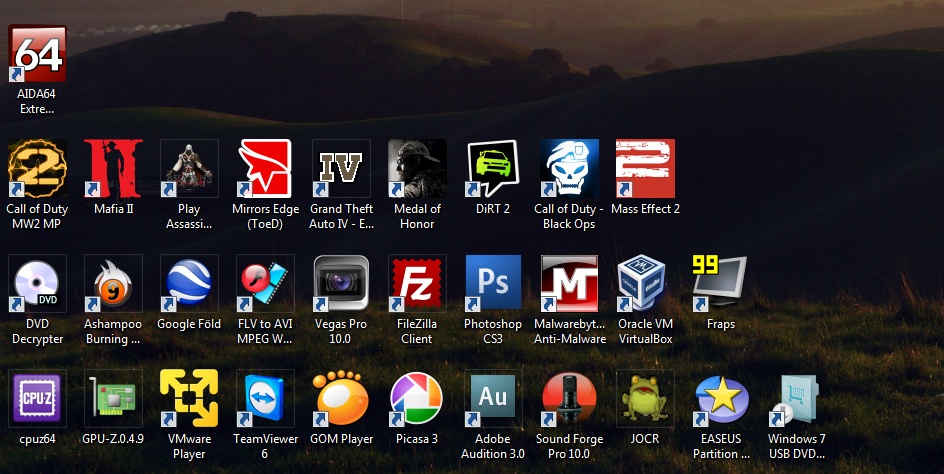Click the "Mafia II" label text
Screen dimensions: 944x474
[114, 209]
